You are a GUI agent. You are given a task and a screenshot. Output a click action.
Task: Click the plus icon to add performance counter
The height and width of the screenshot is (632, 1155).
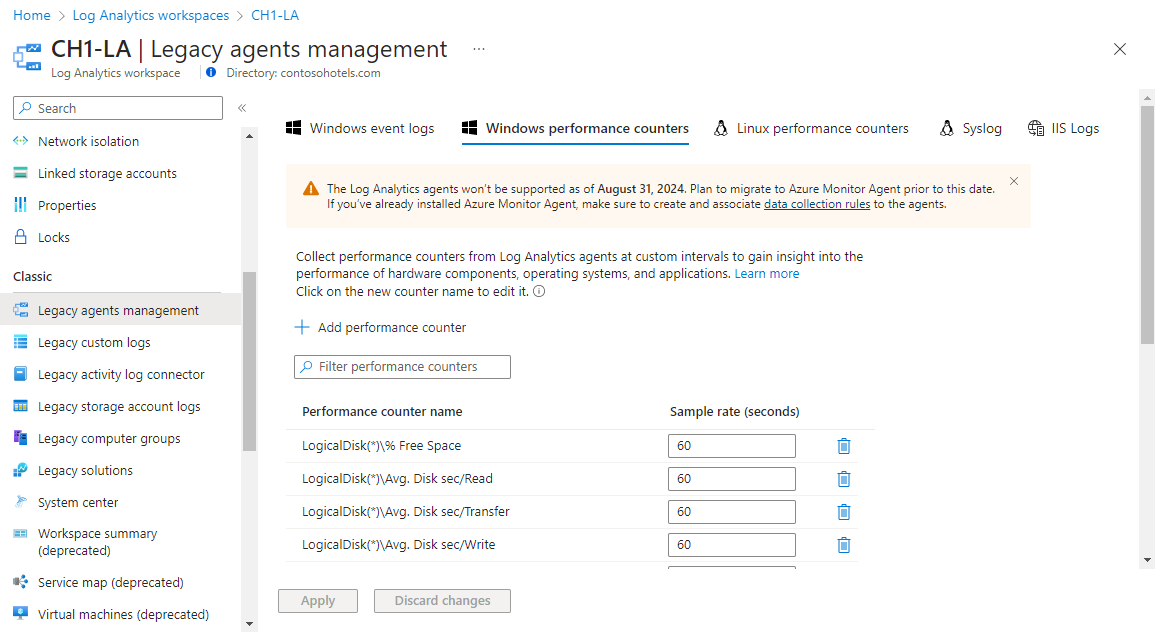point(302,327)
